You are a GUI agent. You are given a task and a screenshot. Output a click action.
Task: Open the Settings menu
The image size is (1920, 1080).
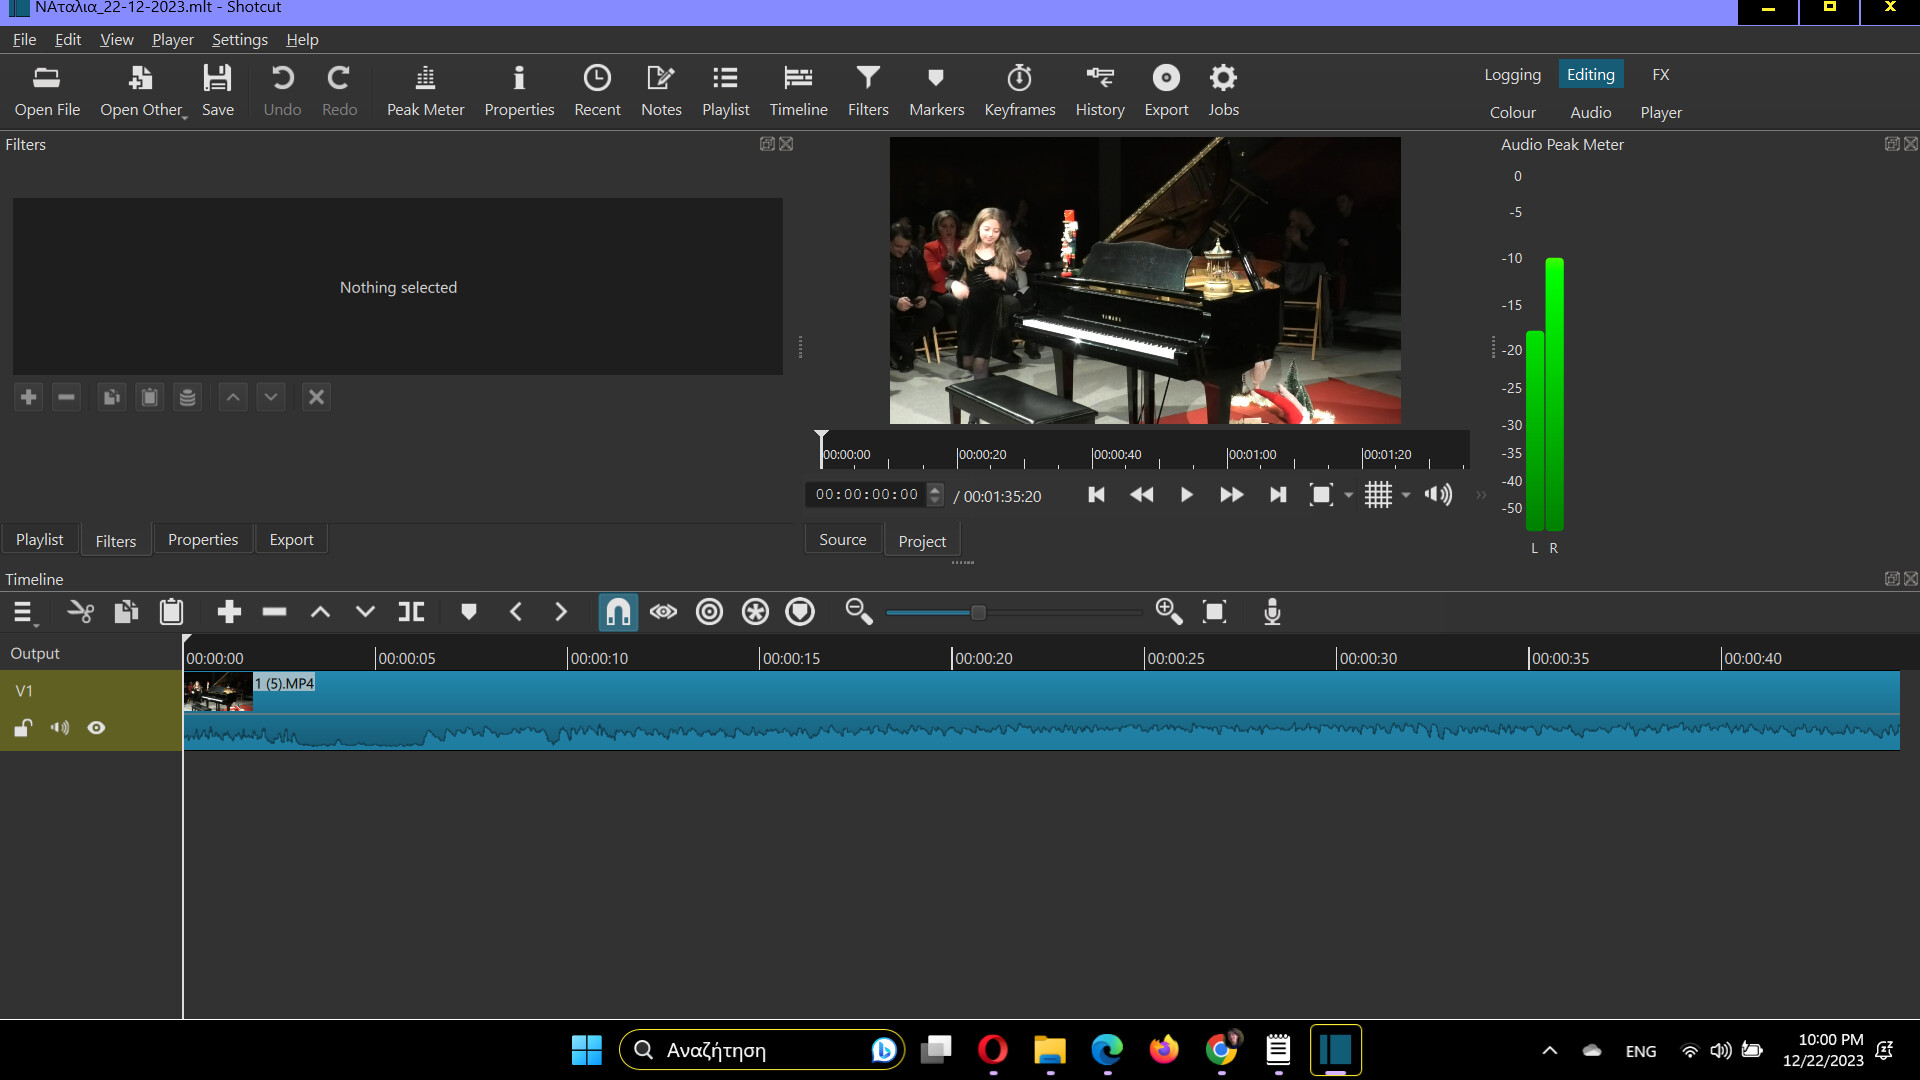[239, 39]
